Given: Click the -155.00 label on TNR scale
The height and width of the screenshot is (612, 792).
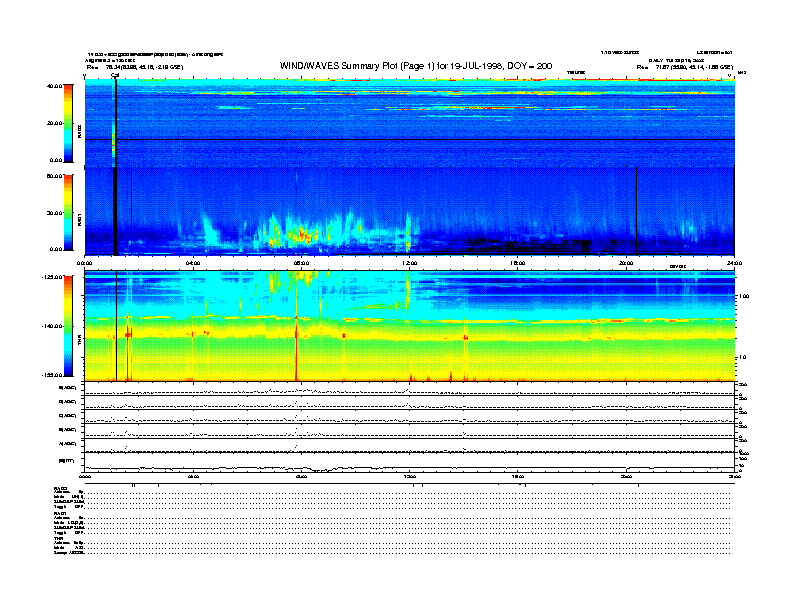Looking at the screenshot, I should coord(52,375).
